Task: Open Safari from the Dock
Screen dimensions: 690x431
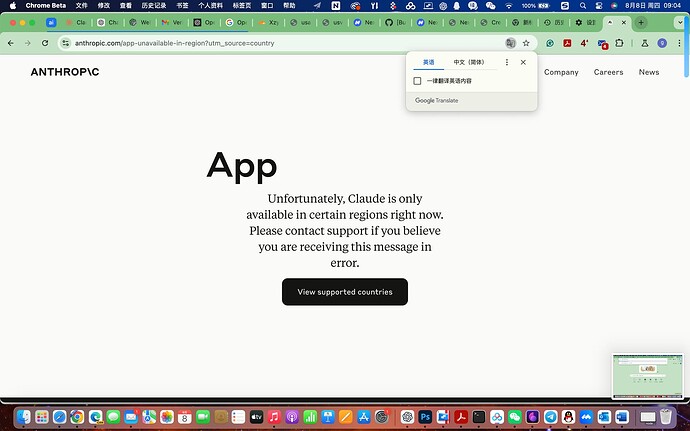Action: click(x=59, y=416)
